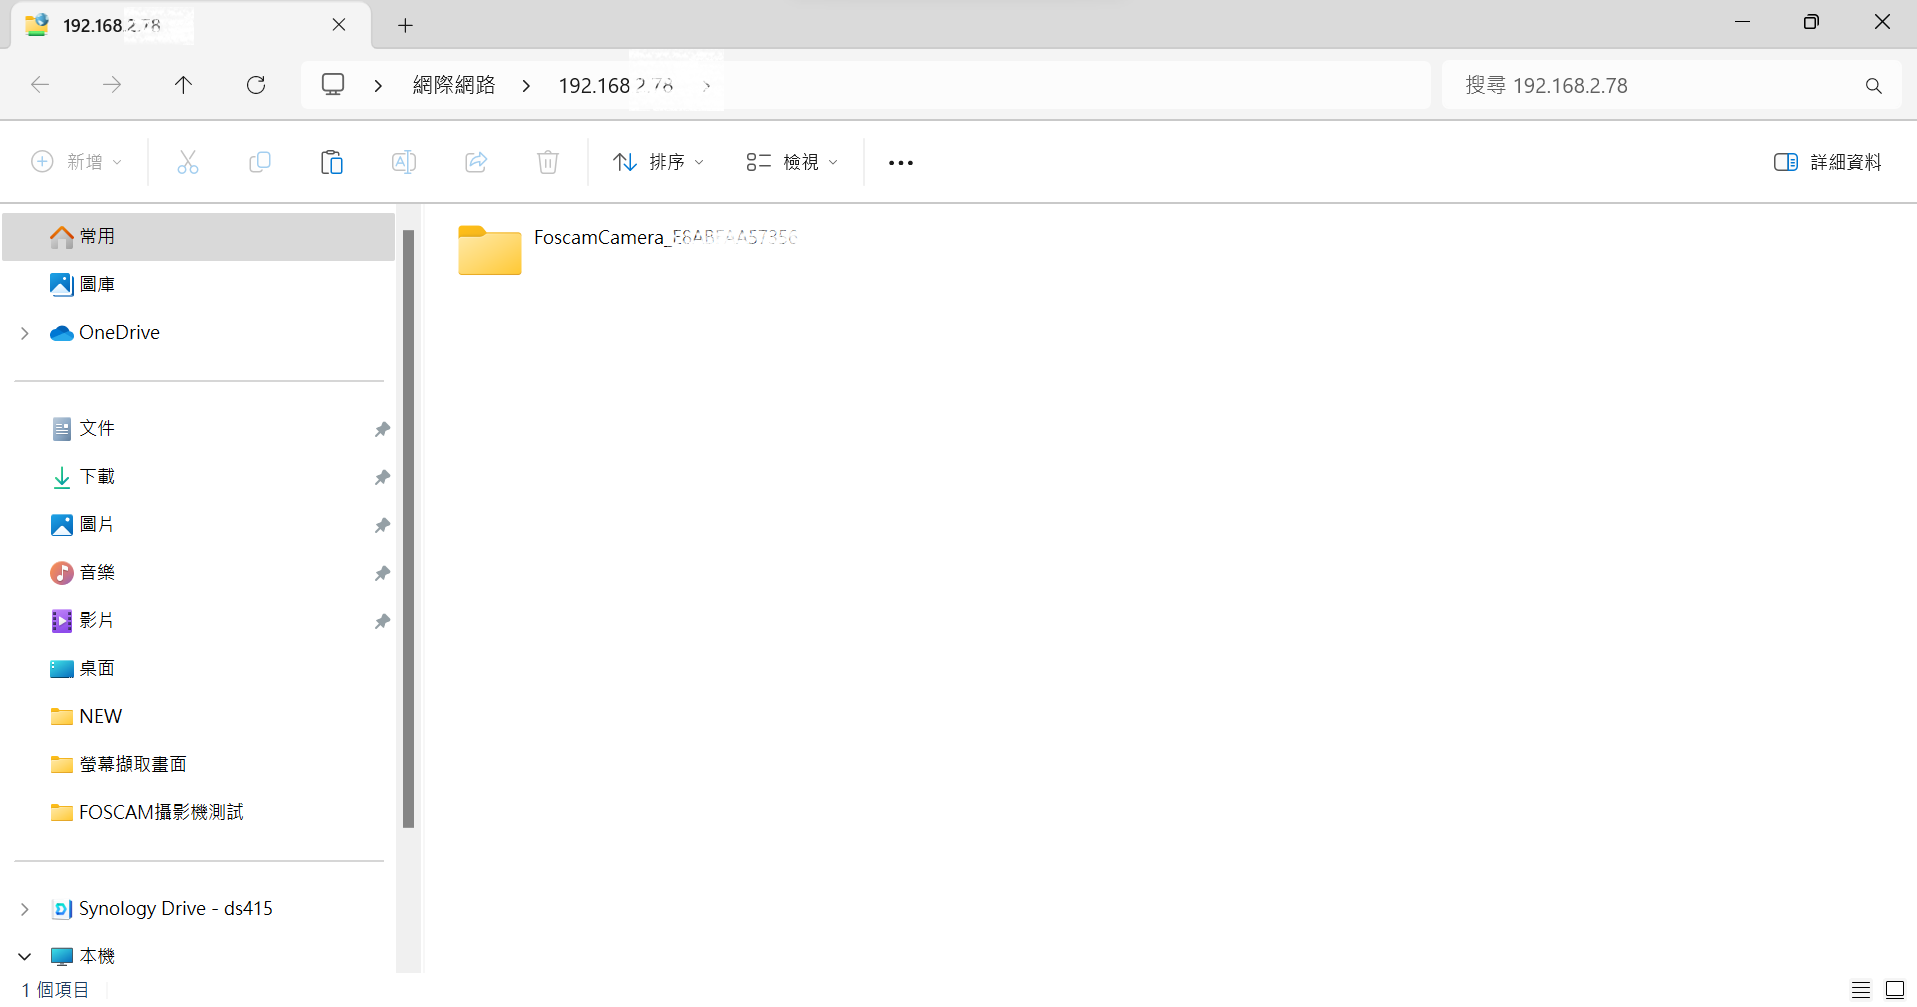This screenshot has width=1917, height=1007.
Task: Toggle the 詳細資料 details pane
Action: [1827, 162]
